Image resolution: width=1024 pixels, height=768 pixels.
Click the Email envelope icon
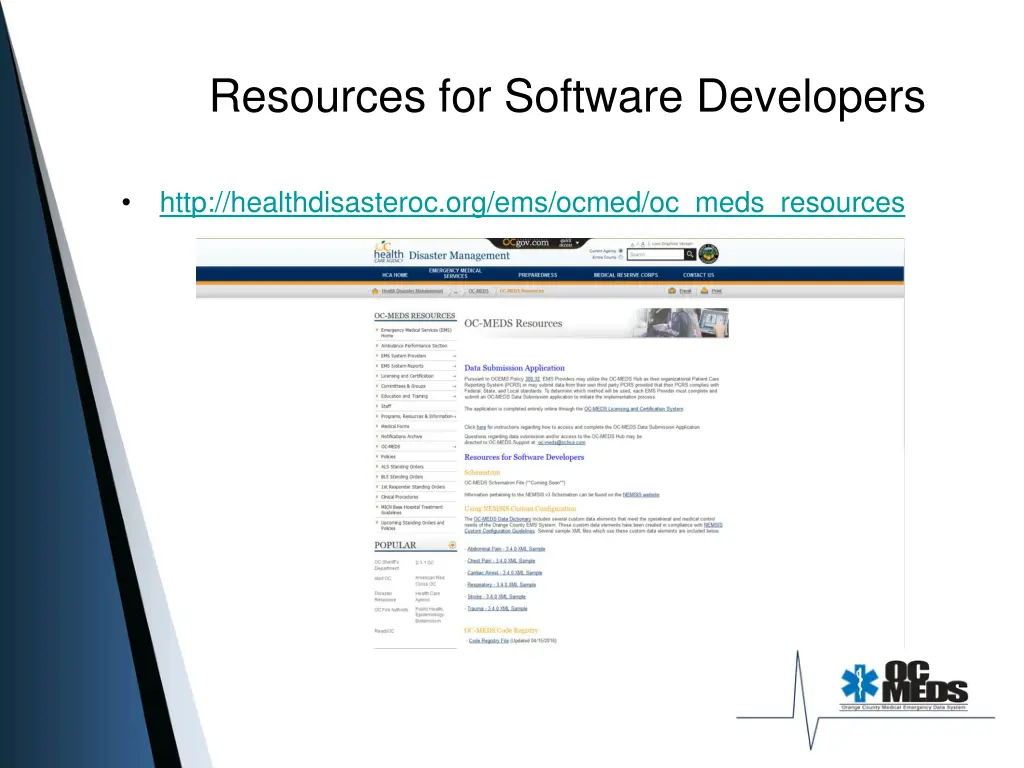pyautogui.click(x=672, y=291)
